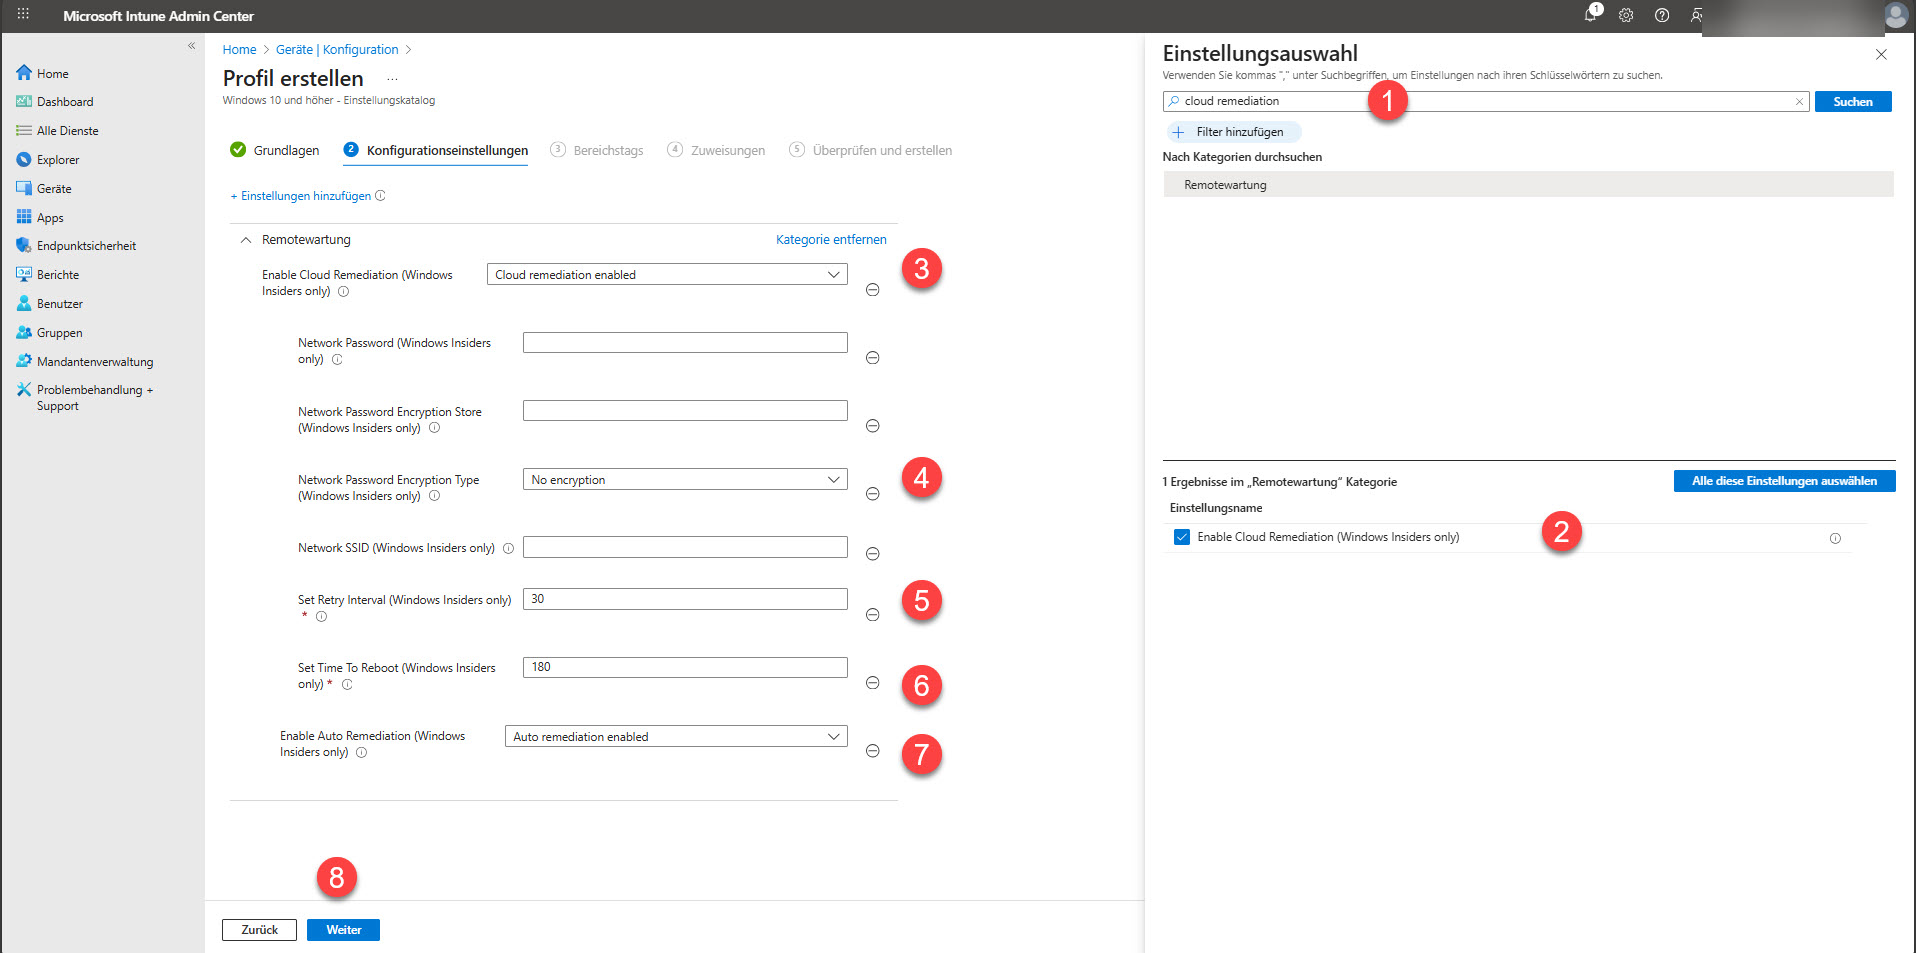Screen dimensions: 1916x953
Task: Select the Remotewartung category result
Action: coord(1528,185)
